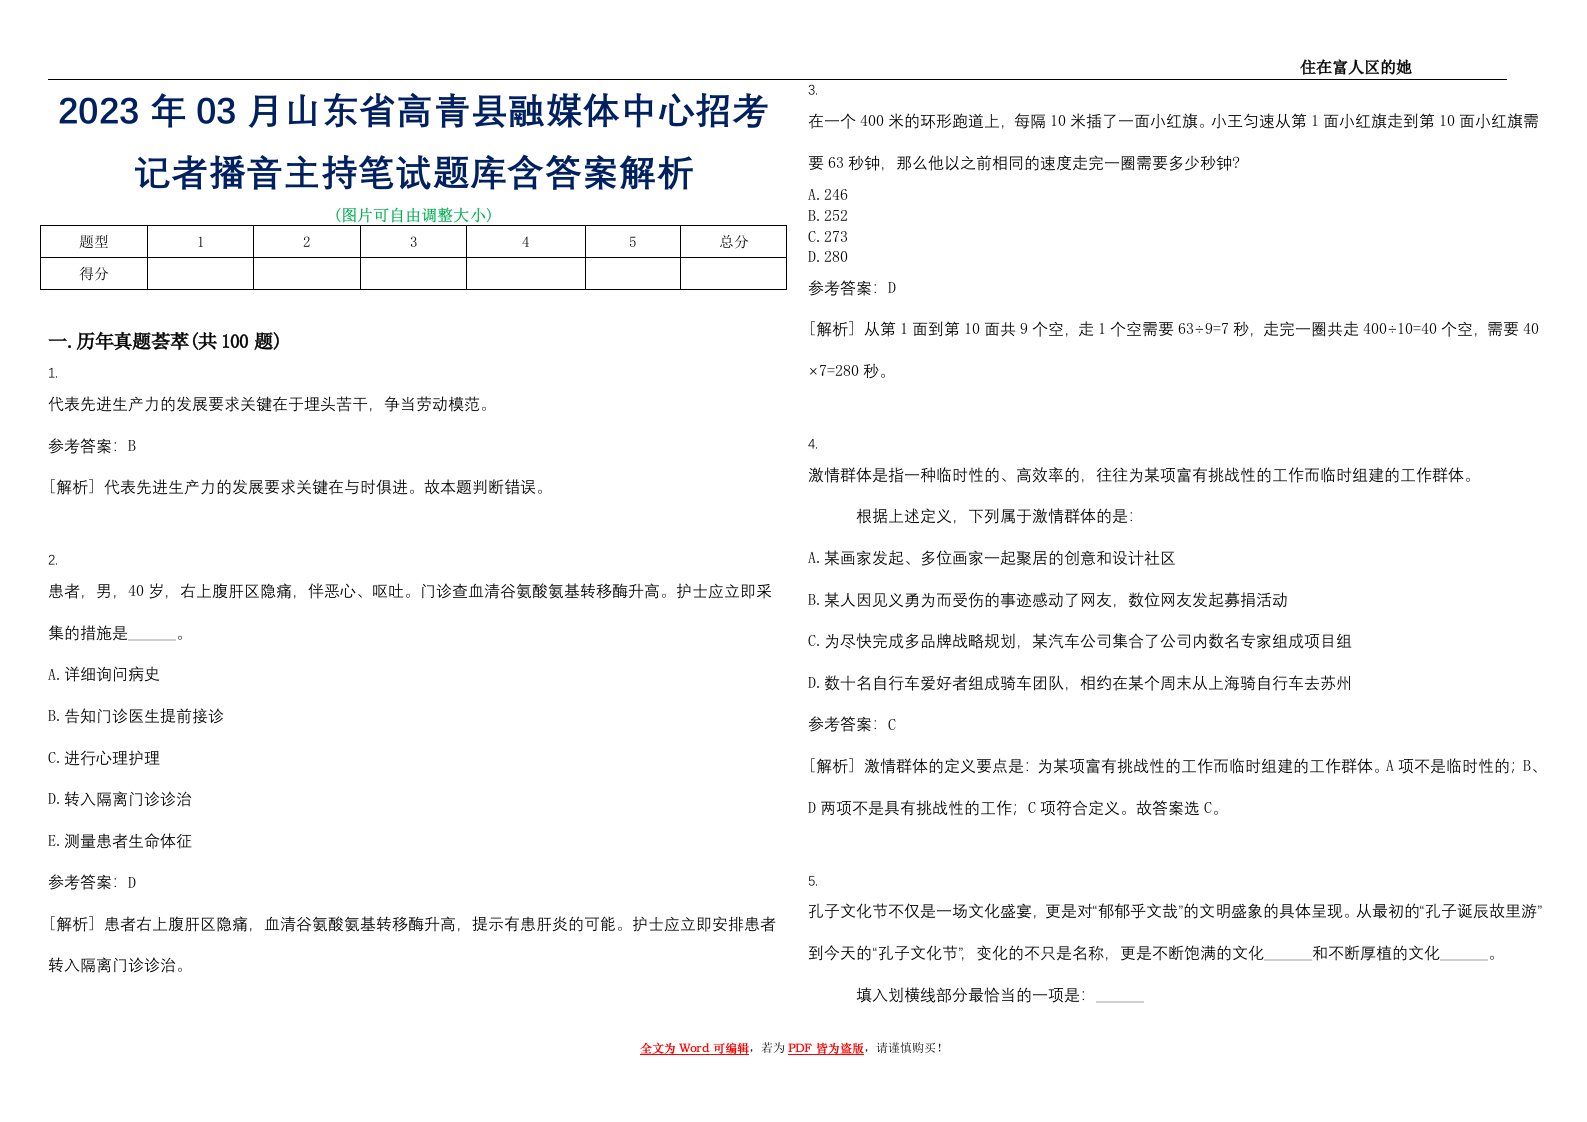Select answer option 'B.252'

click(828, 216)
